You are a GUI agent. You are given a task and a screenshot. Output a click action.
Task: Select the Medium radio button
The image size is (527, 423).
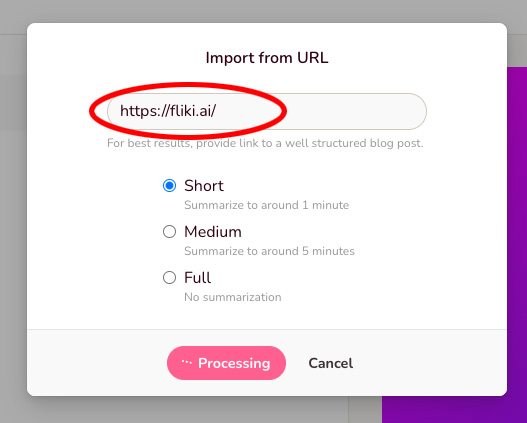[x=169, y=231]
